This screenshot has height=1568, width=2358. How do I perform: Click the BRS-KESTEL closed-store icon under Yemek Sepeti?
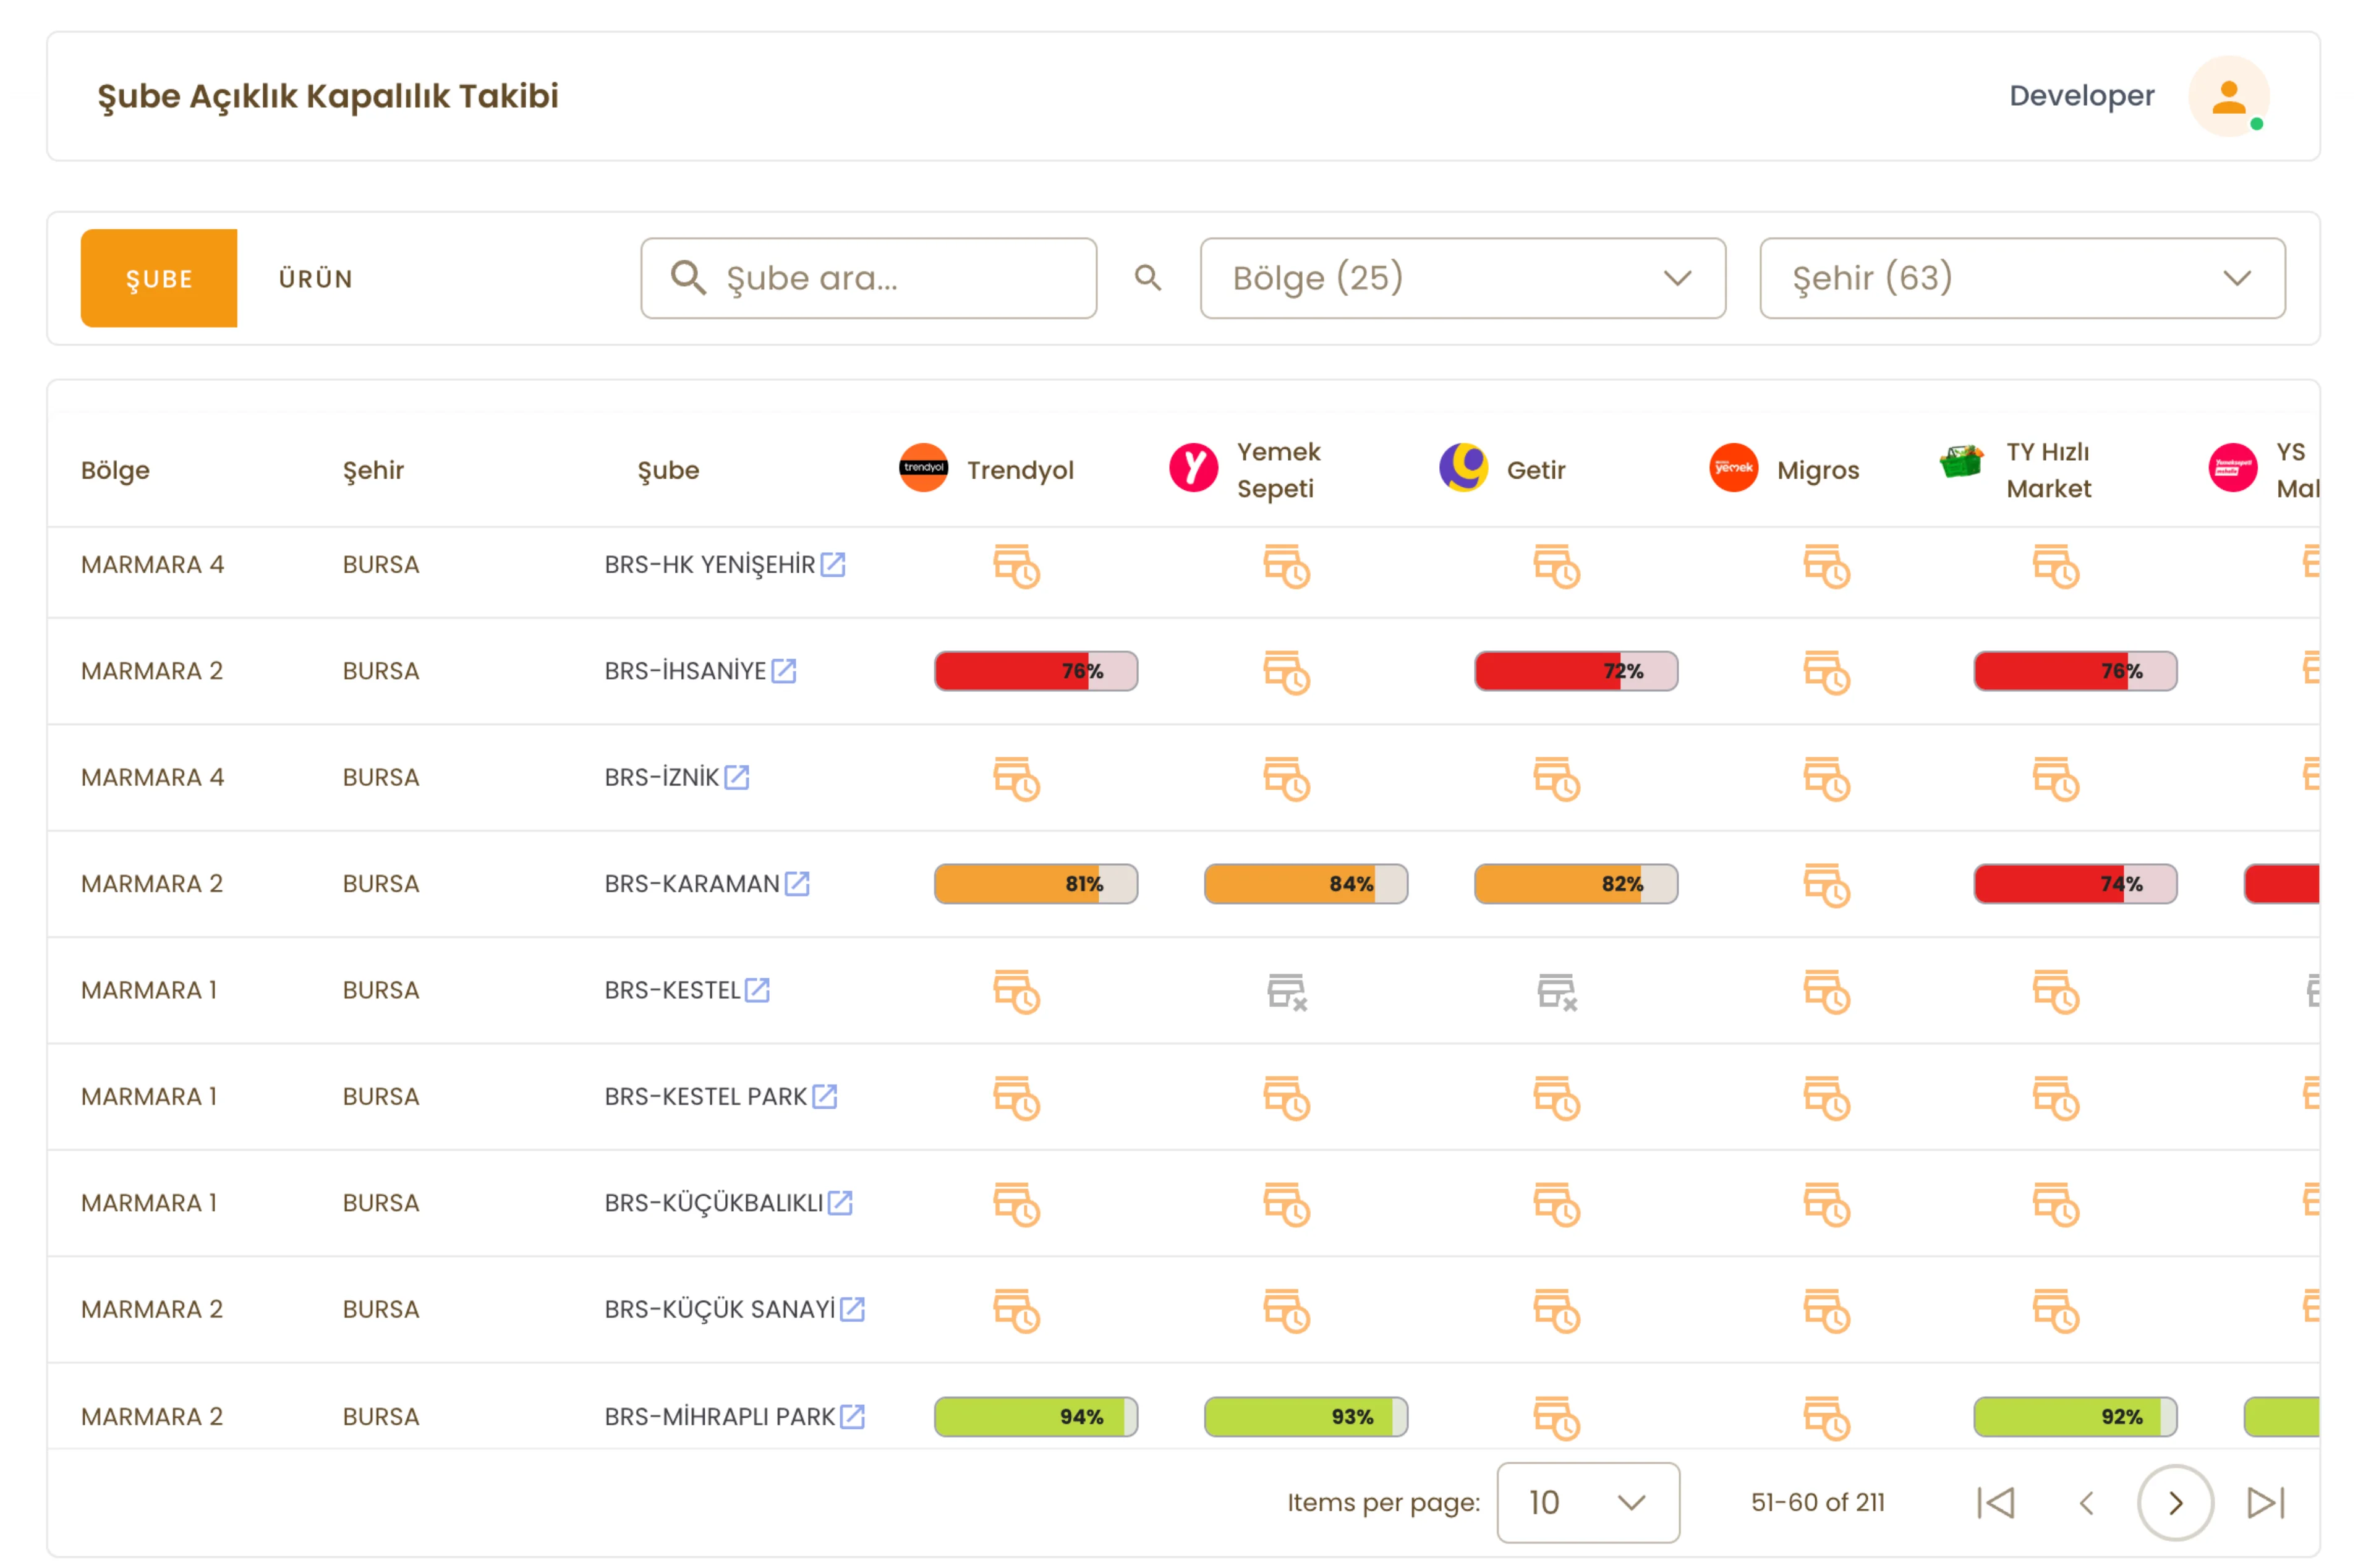[x=1286, y=991]
